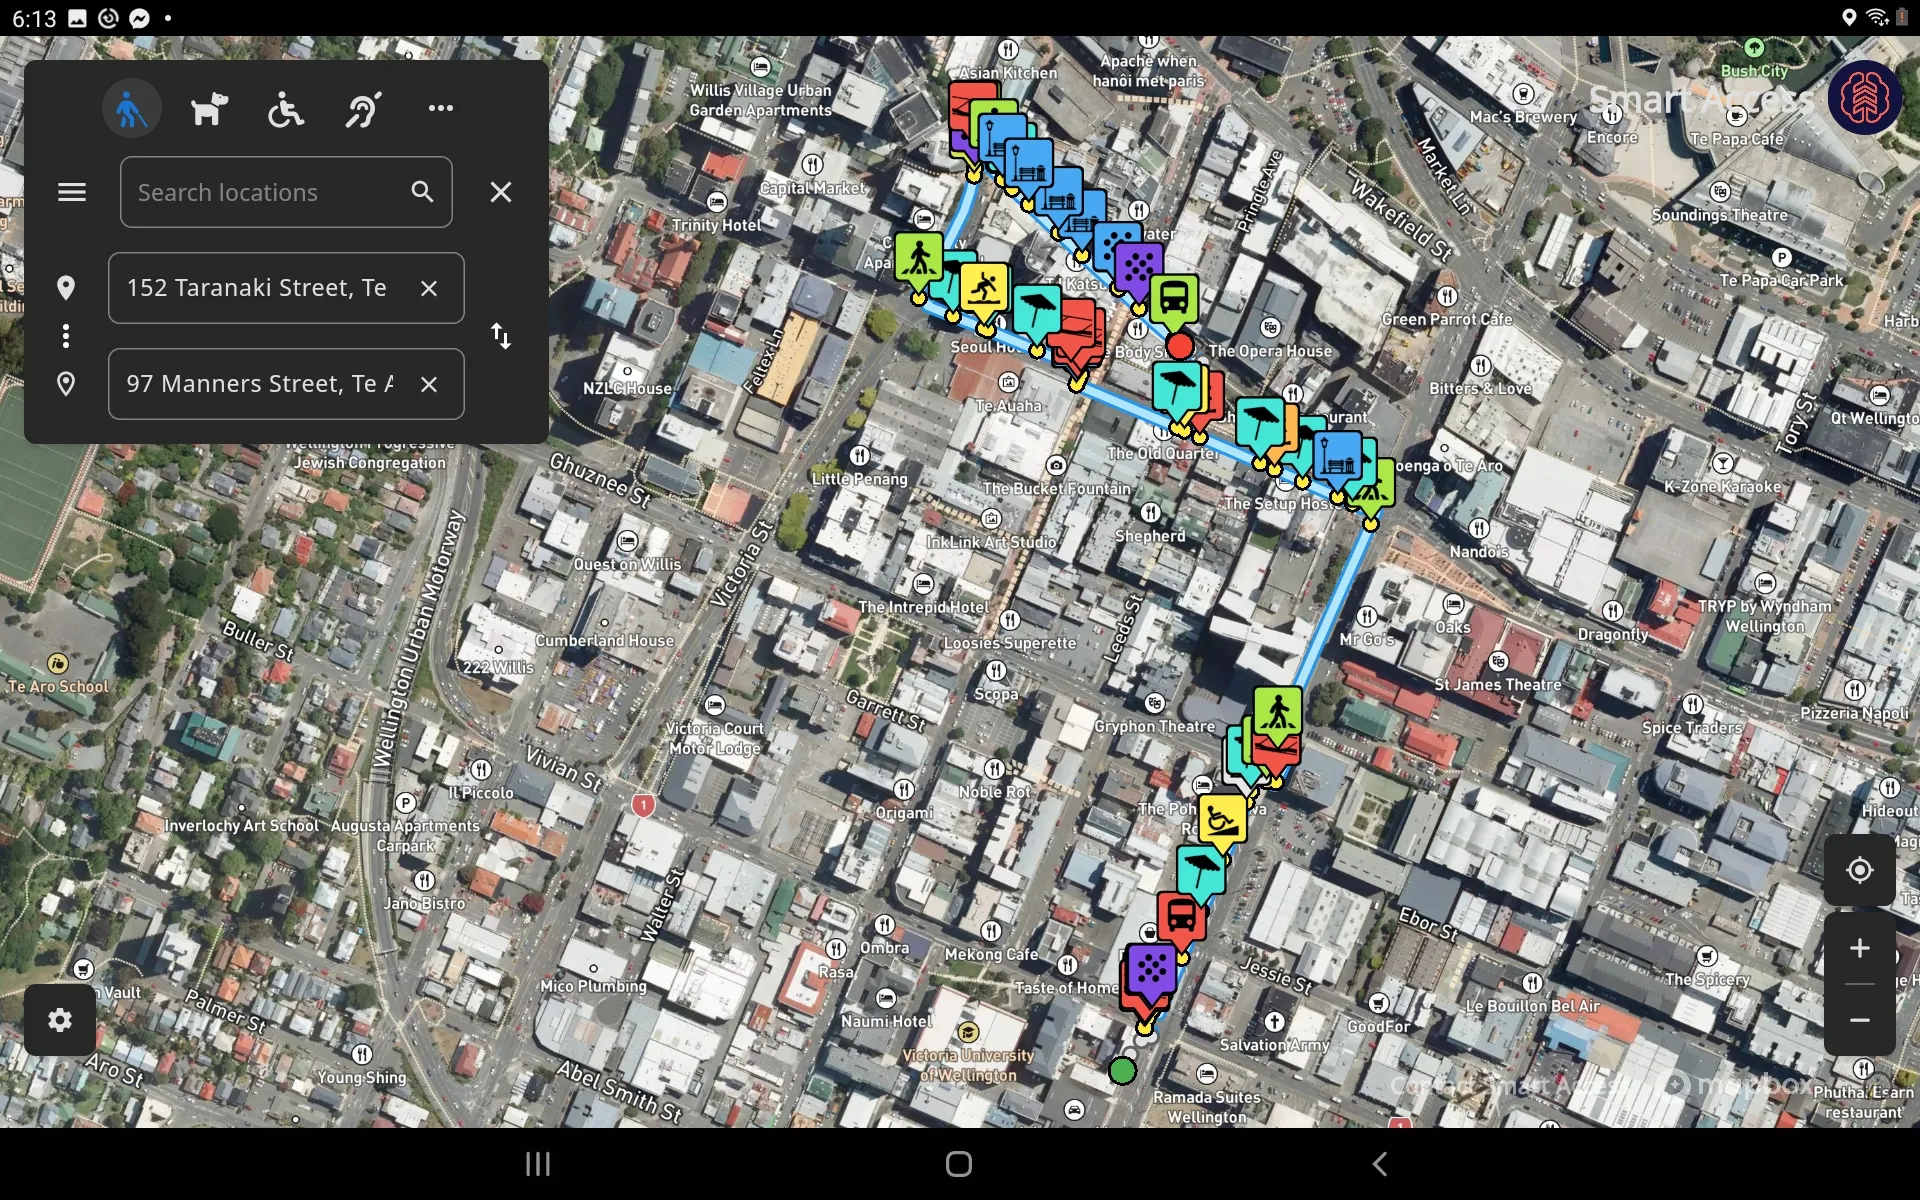Click the settings gear icon
This screenshot has height=1200, width=1920.
click(59, 1020)
